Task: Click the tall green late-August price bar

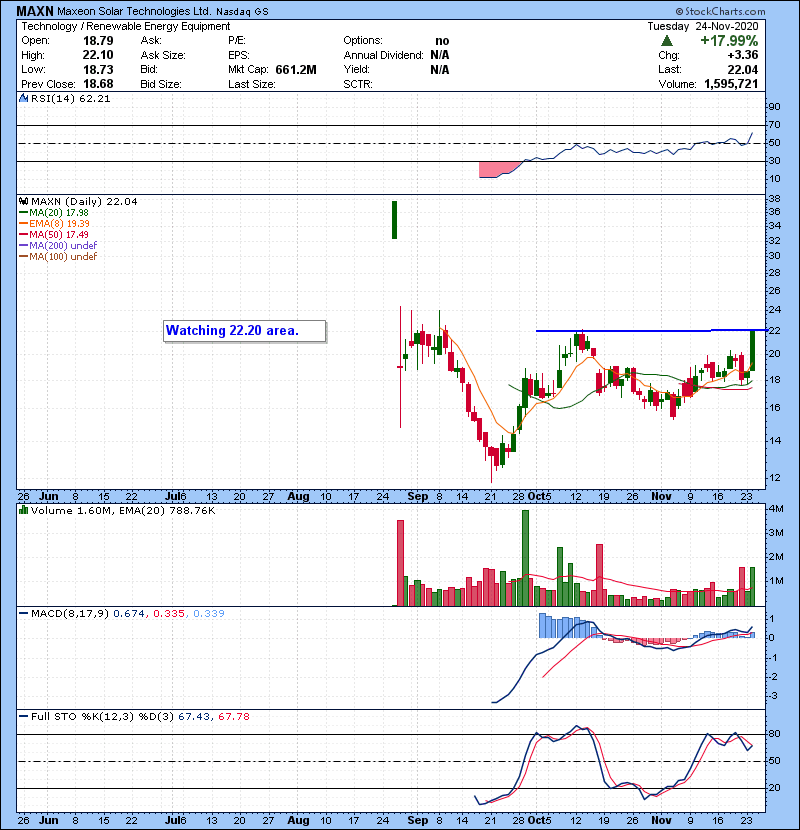Action: (x=394, y=220)
